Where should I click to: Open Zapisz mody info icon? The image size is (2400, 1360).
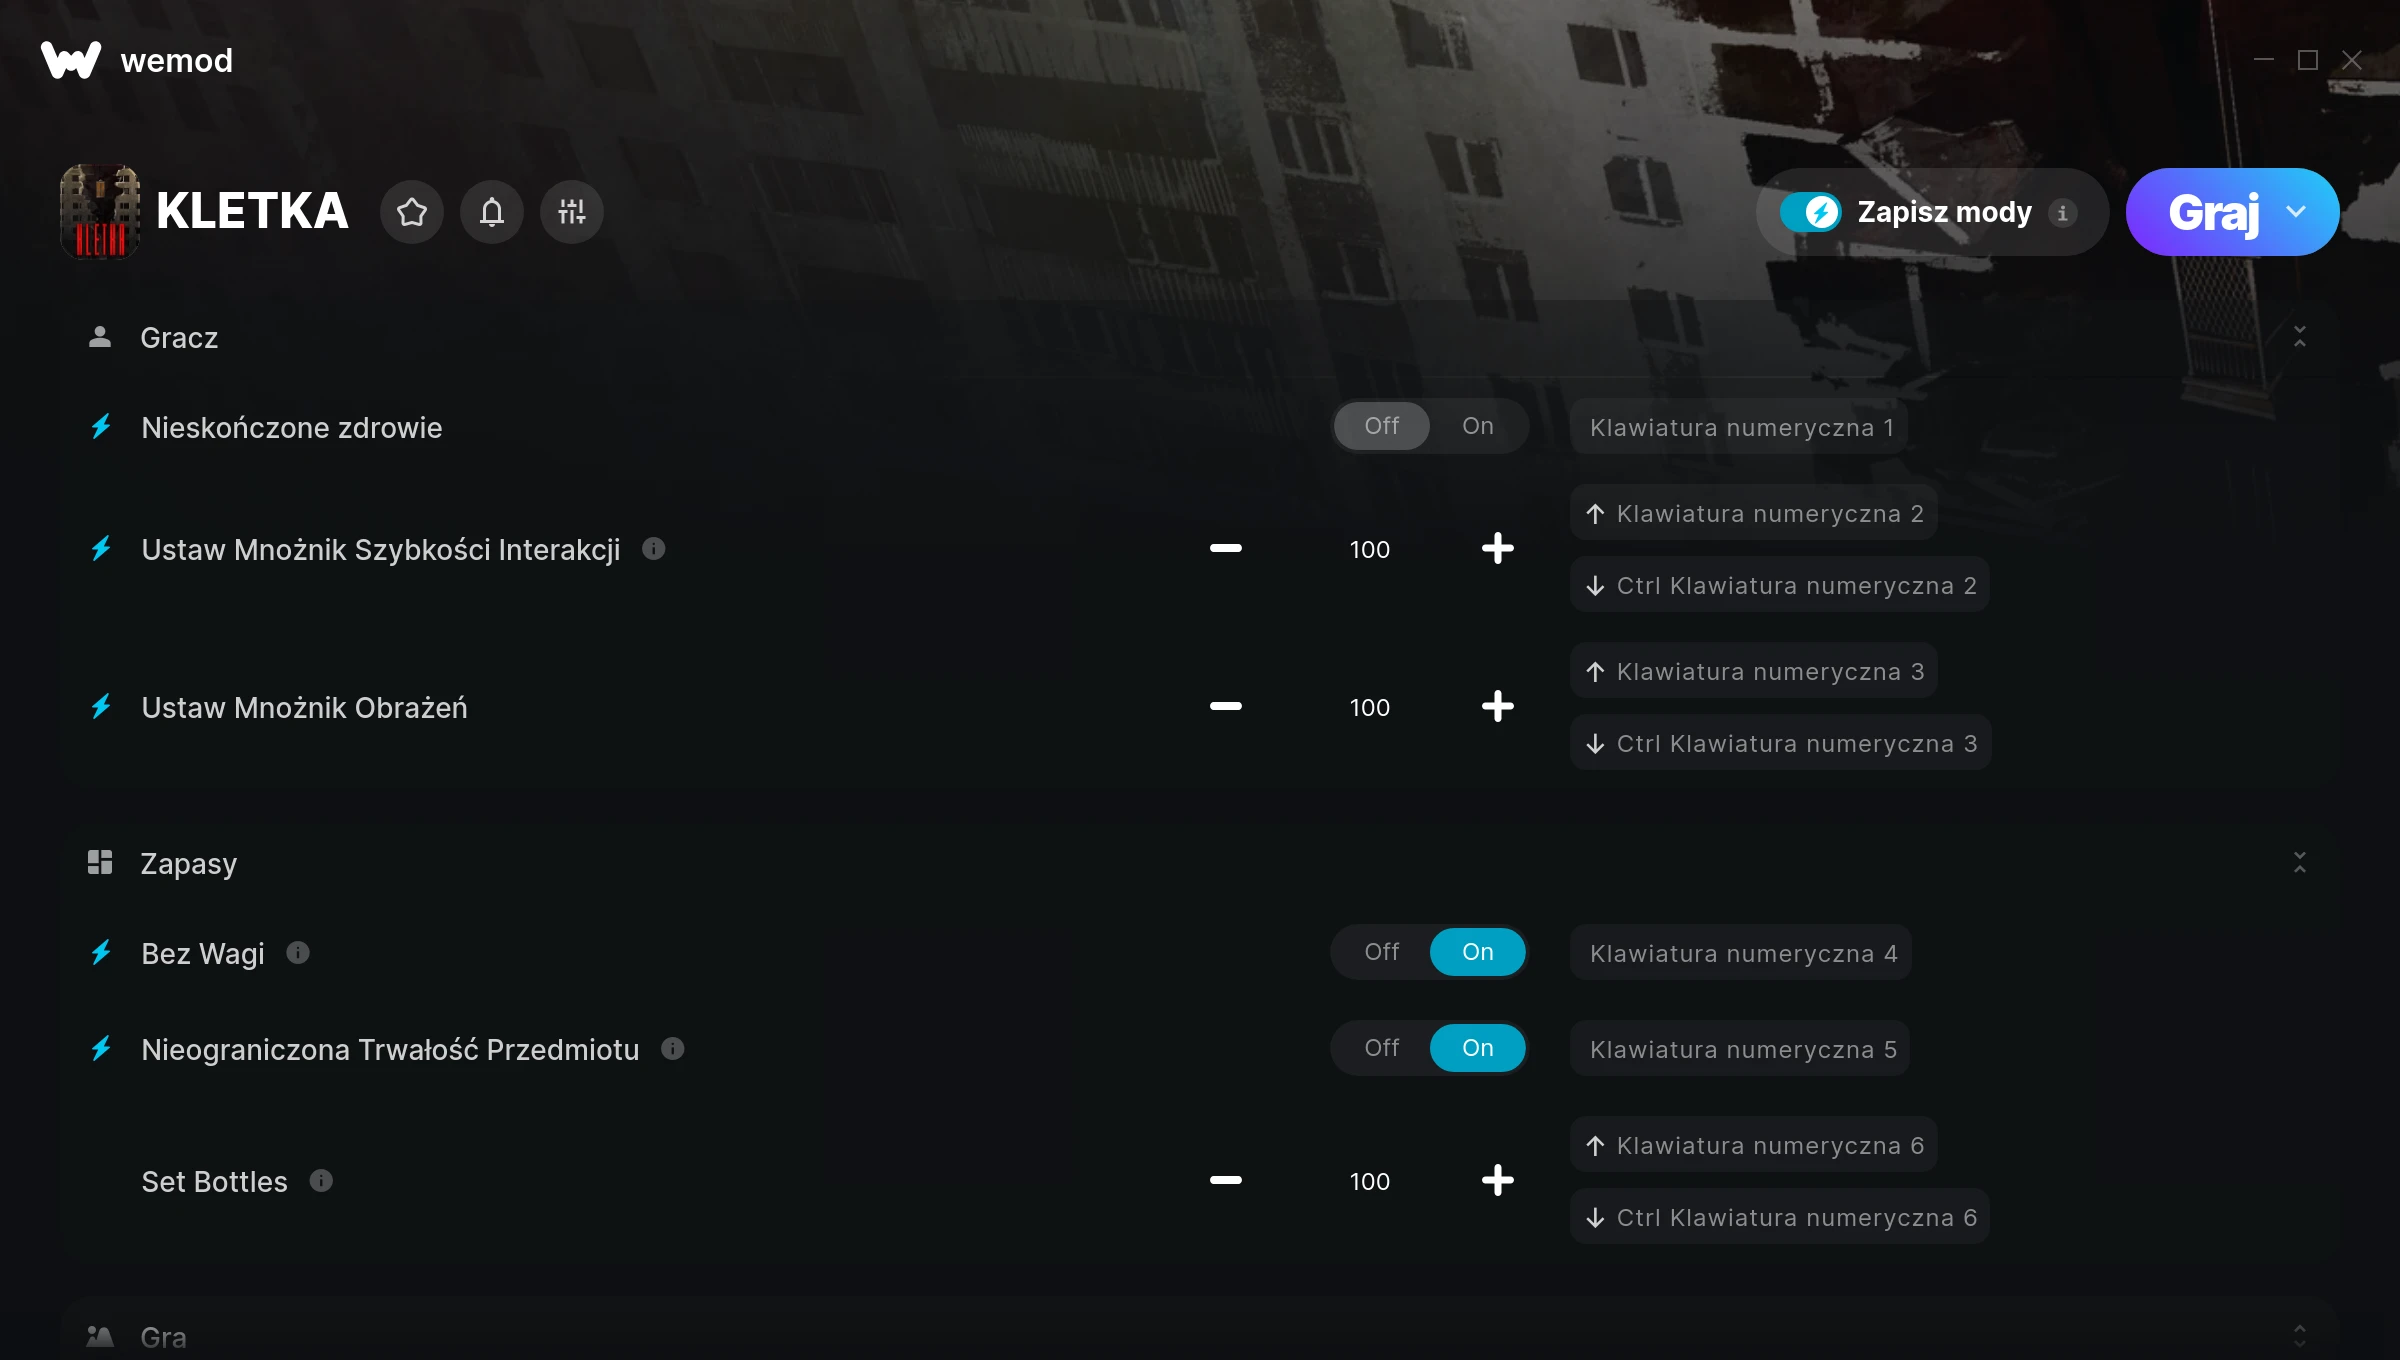(x=2062, y=213)
